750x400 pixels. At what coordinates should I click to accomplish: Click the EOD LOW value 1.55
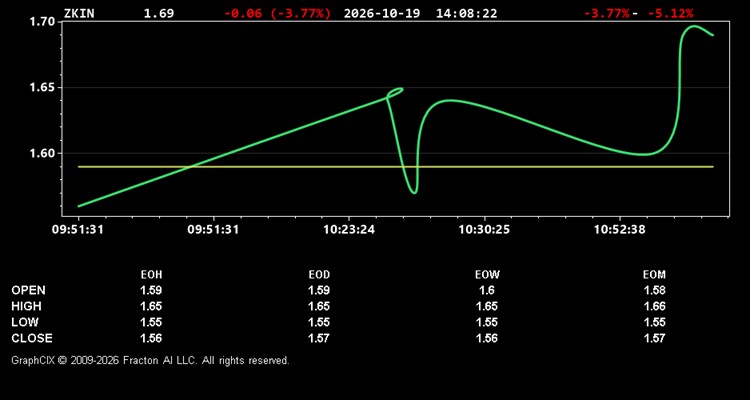pyautogui.click(x=319, y=322)
